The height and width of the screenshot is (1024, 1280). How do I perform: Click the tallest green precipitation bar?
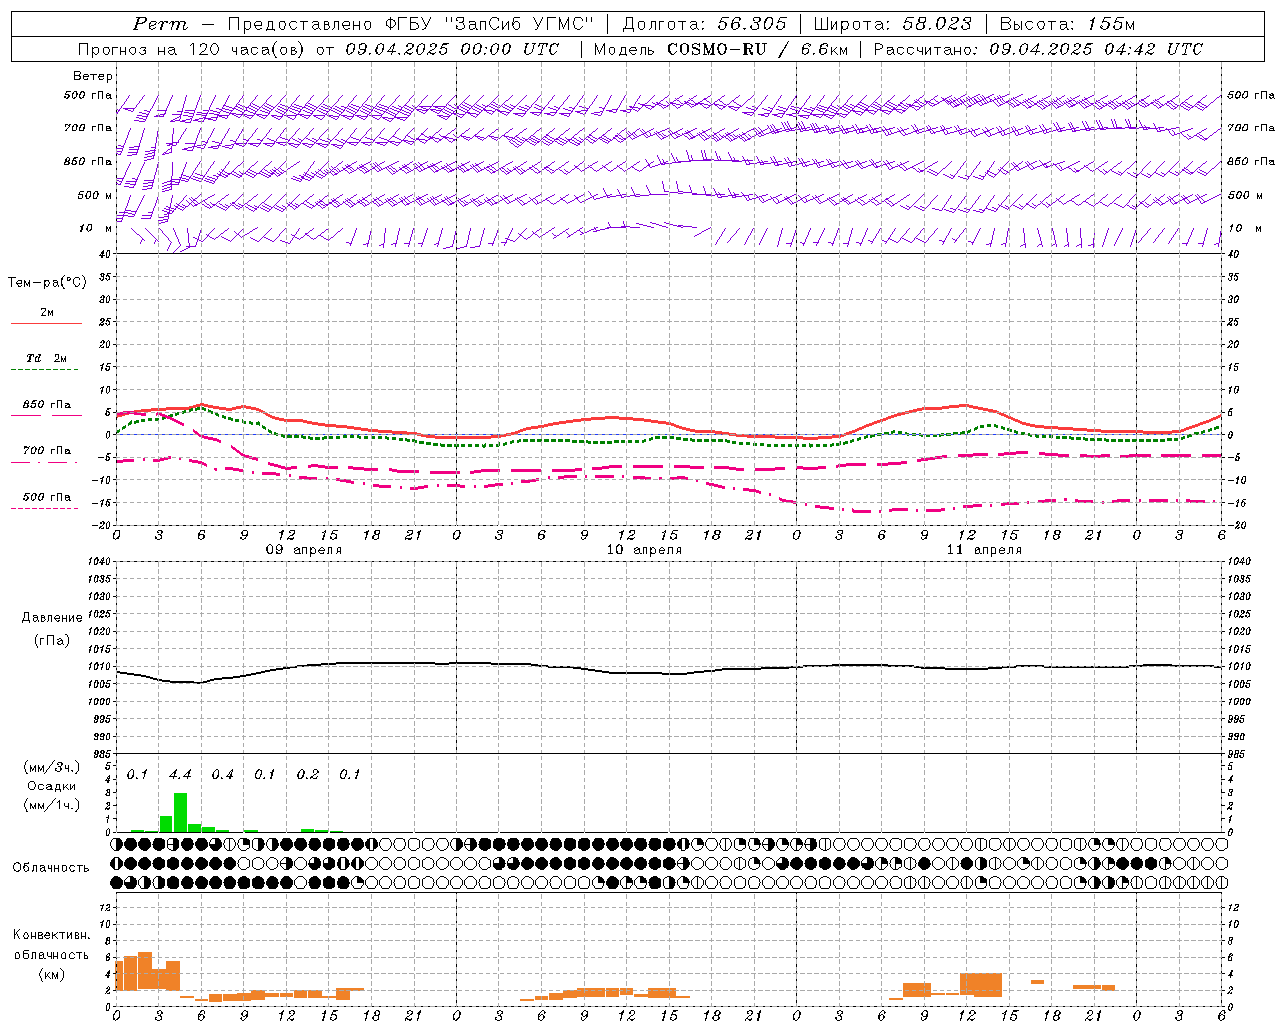click(x=180, y=812)
